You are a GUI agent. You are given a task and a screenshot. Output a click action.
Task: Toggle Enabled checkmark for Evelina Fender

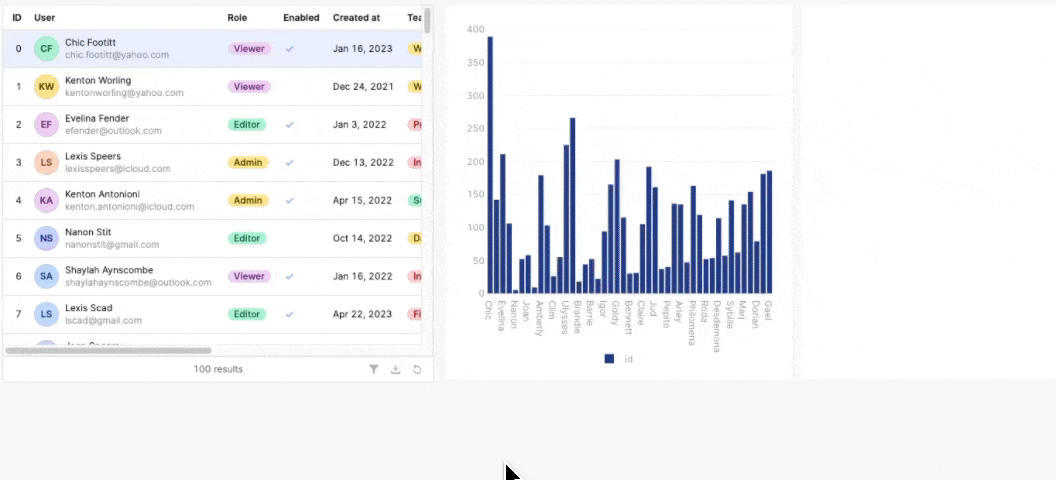click(290, 125)
